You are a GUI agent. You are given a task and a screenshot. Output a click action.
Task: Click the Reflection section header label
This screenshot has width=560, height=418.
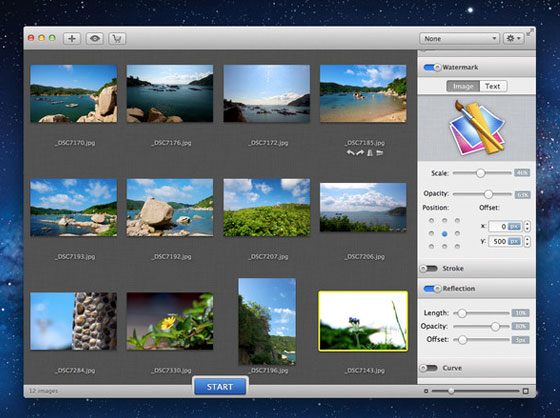pyautogui.click(x=459, y=288)
